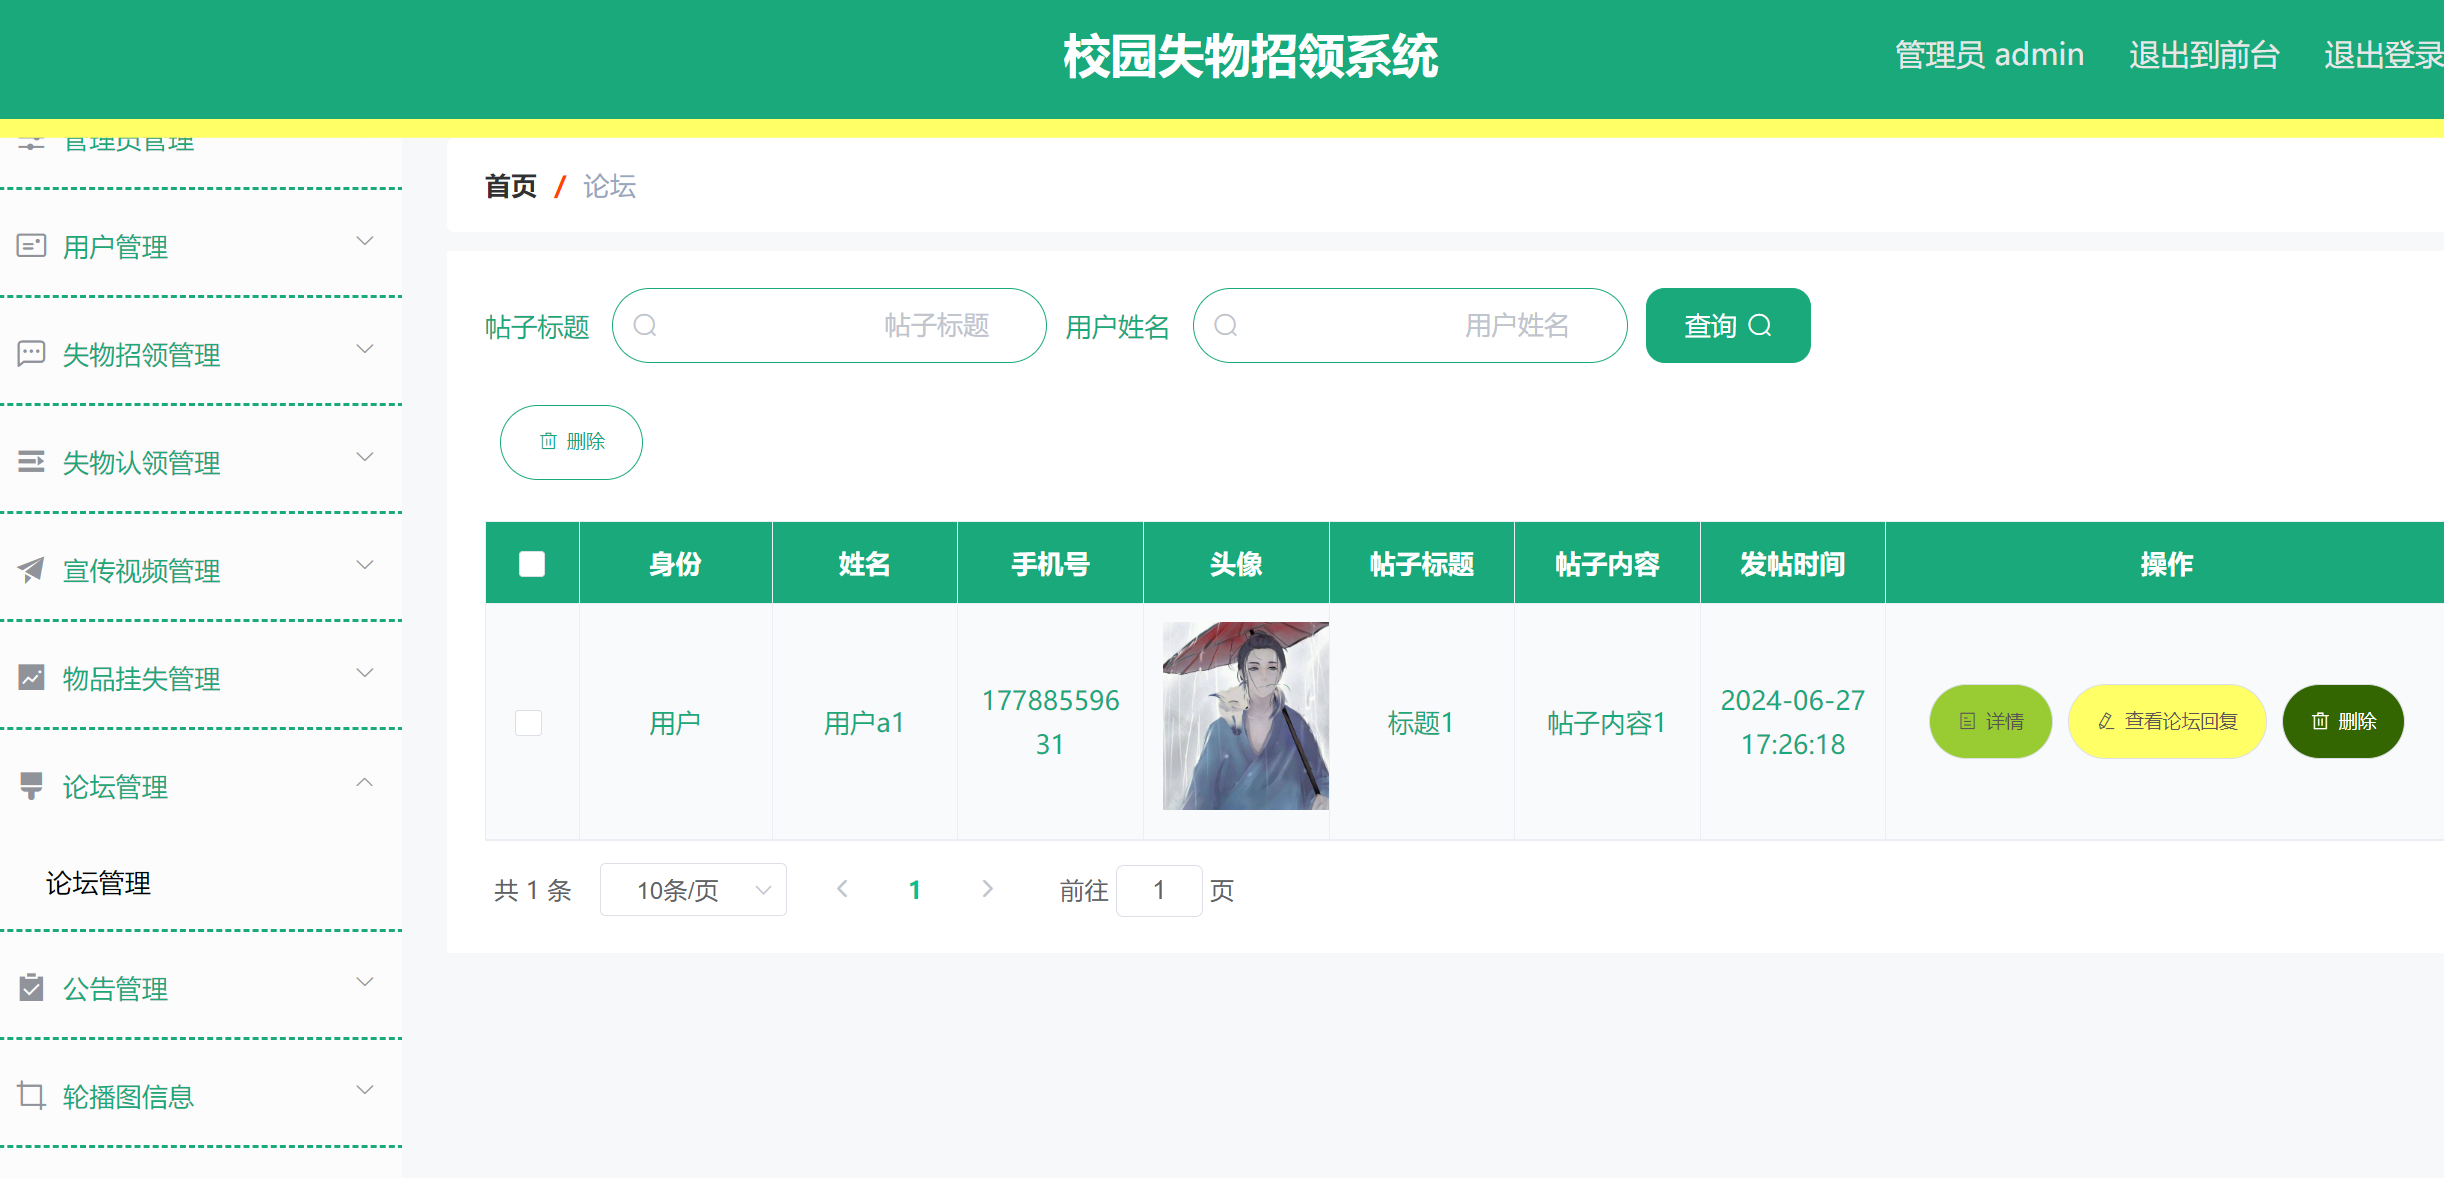Viewport: 2444px width, 1178px height.
Task: Check the row checkbox for 用户a1
Action: (528, 722)
